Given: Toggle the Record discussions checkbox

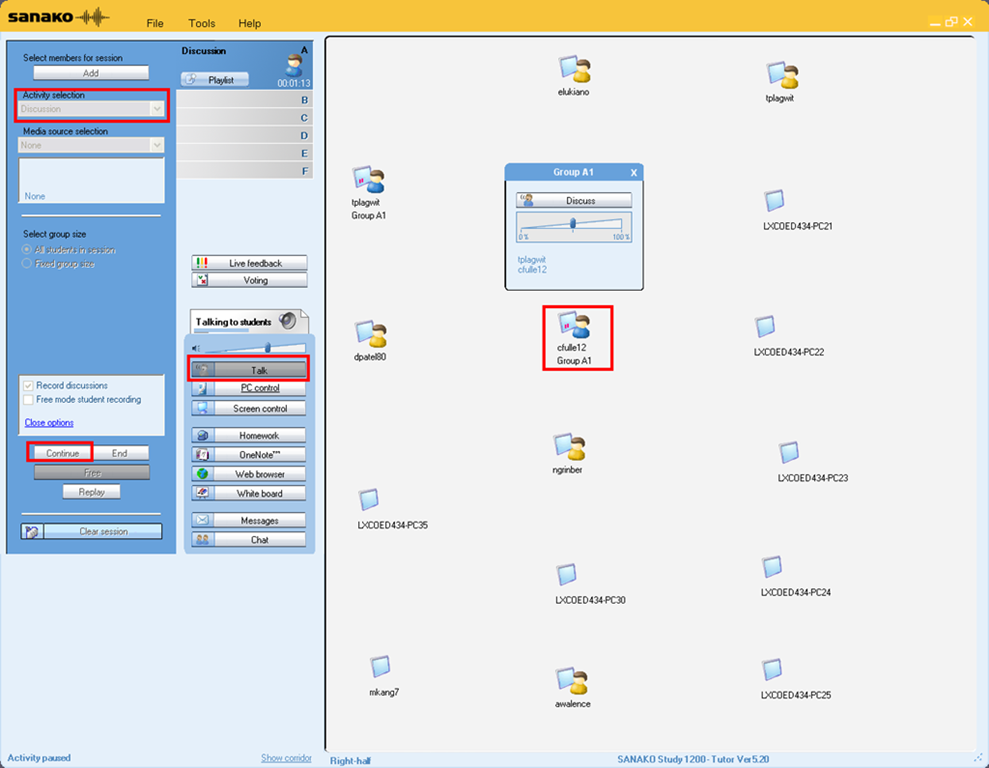Looking at the screenshot, I should click(28, 386).
